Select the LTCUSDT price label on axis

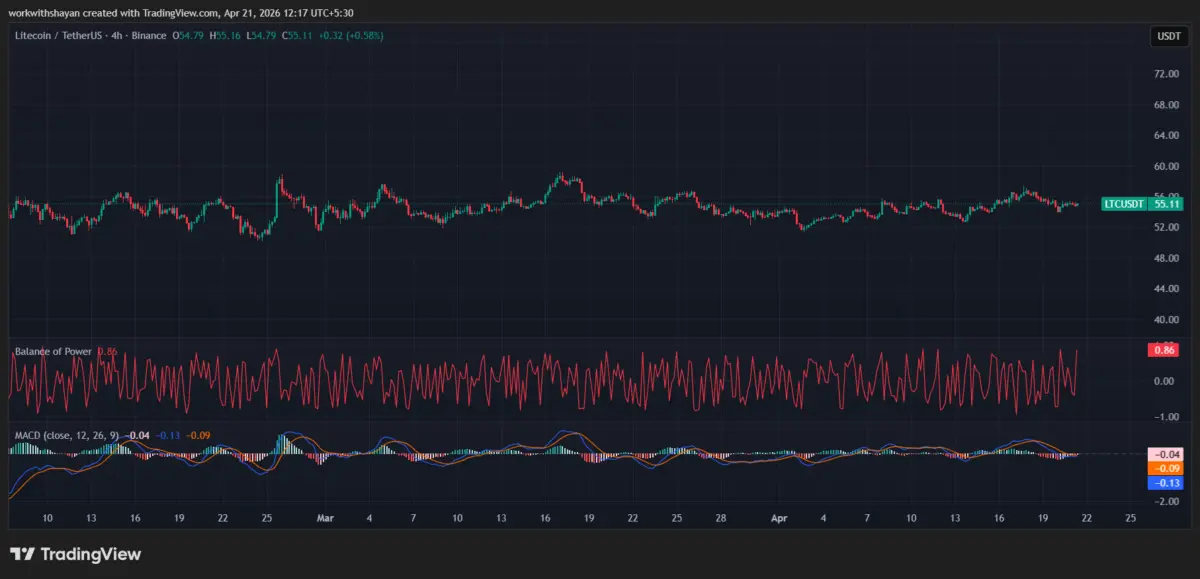pyautogui.click(x=1123, y=204)
